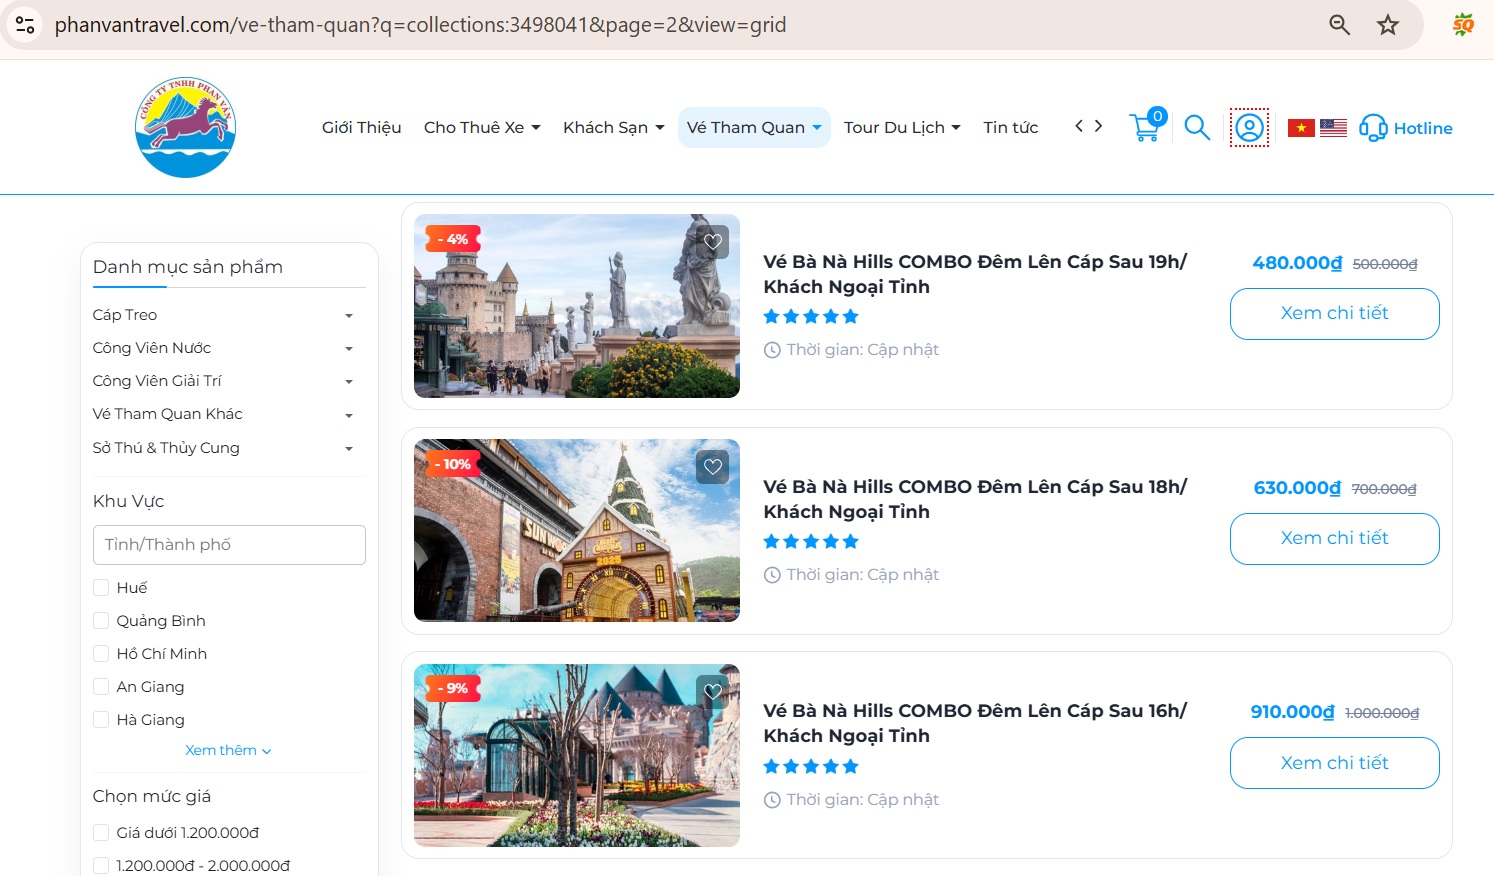Enable the Hồ Chí Minh filter checkbox
Screen dimensions: 1494x876
point(101,654)
